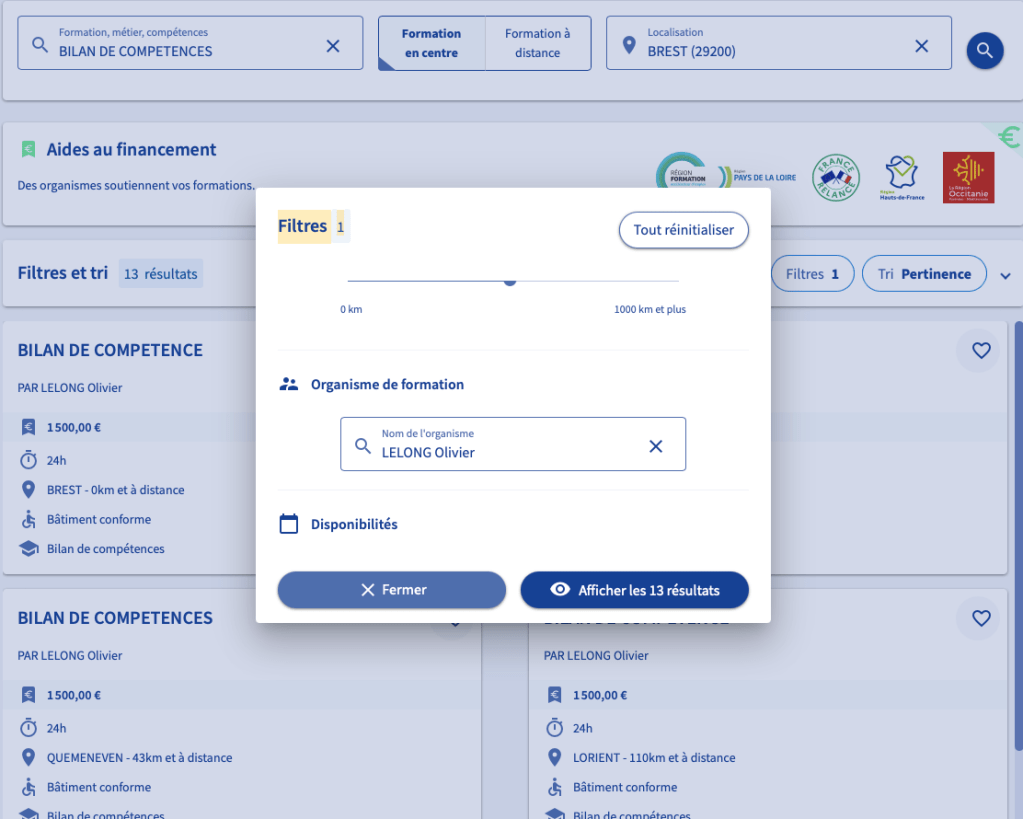Viewport: 1023px width, 819px height.
Task: Click the Nom de l'organisme input field
Action: [x=500, y=452]
